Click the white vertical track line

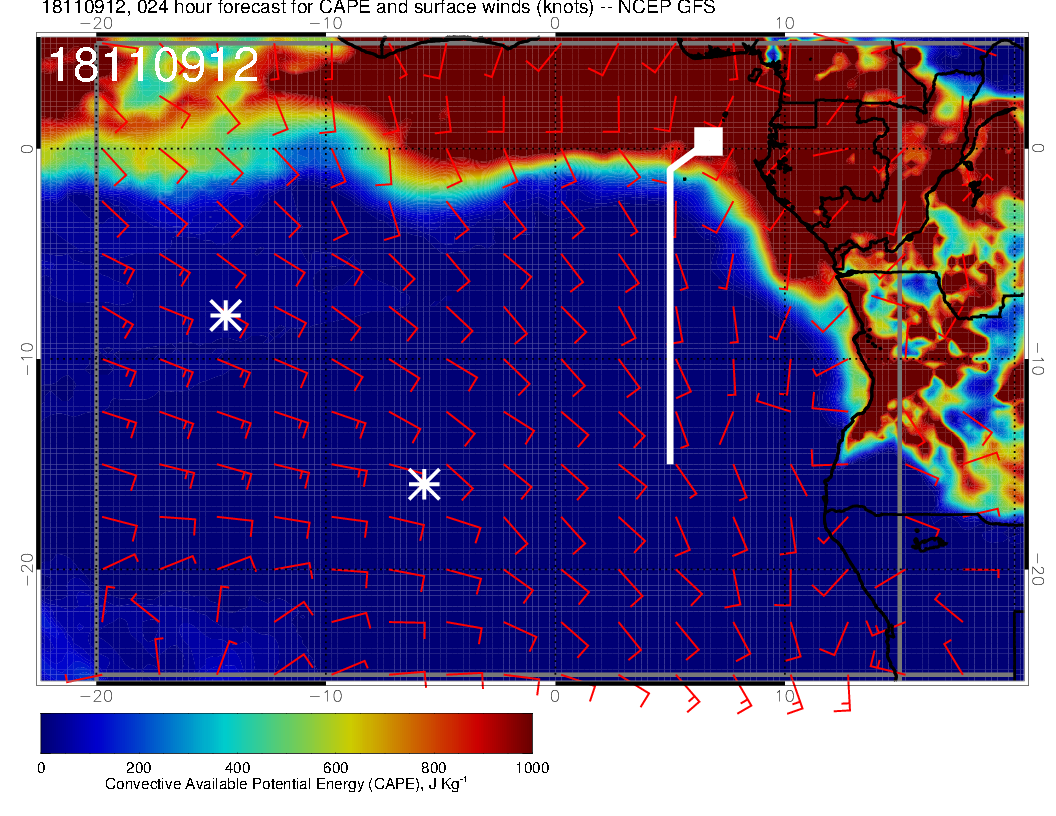pos(670,320)
